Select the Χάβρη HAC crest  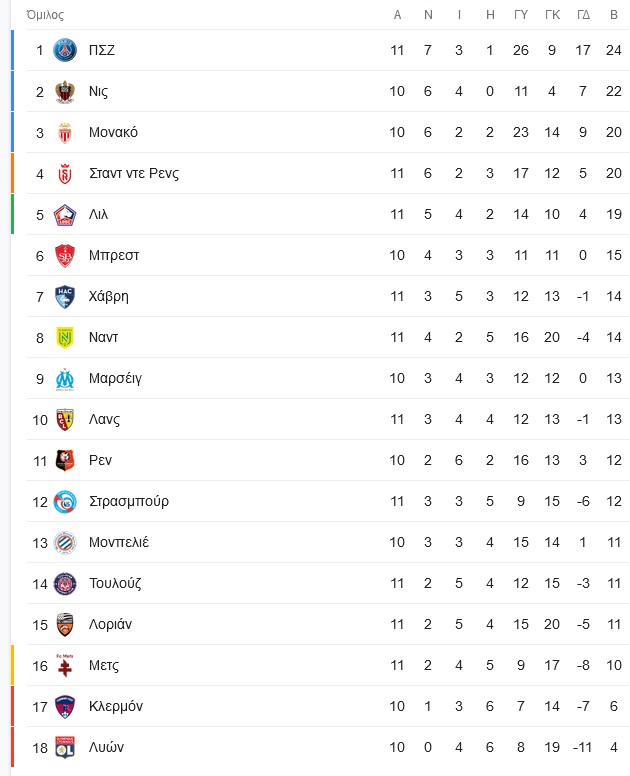(65, 297)
